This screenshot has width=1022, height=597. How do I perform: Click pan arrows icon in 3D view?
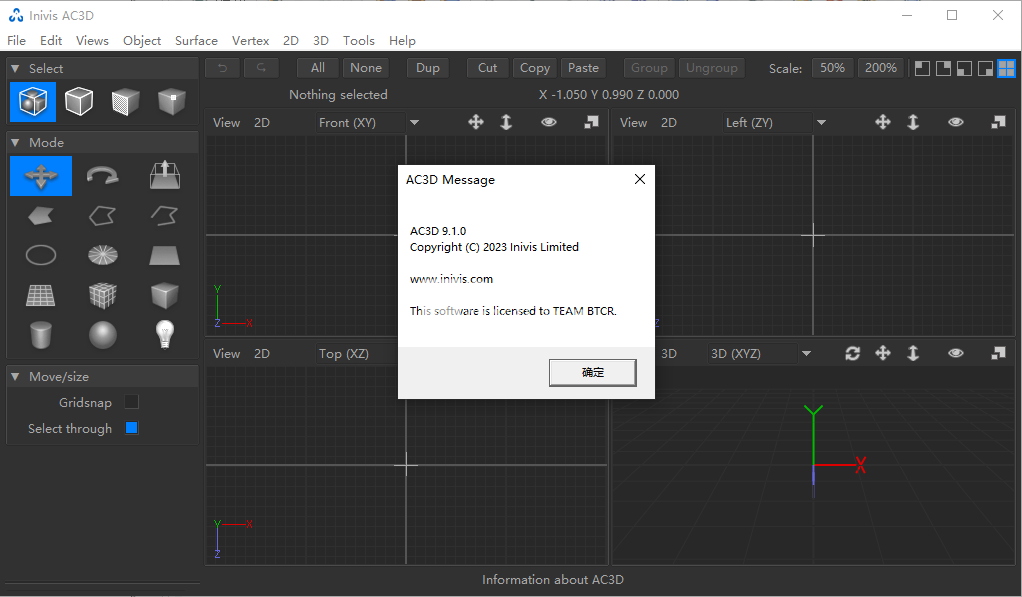tap(883, 353)
